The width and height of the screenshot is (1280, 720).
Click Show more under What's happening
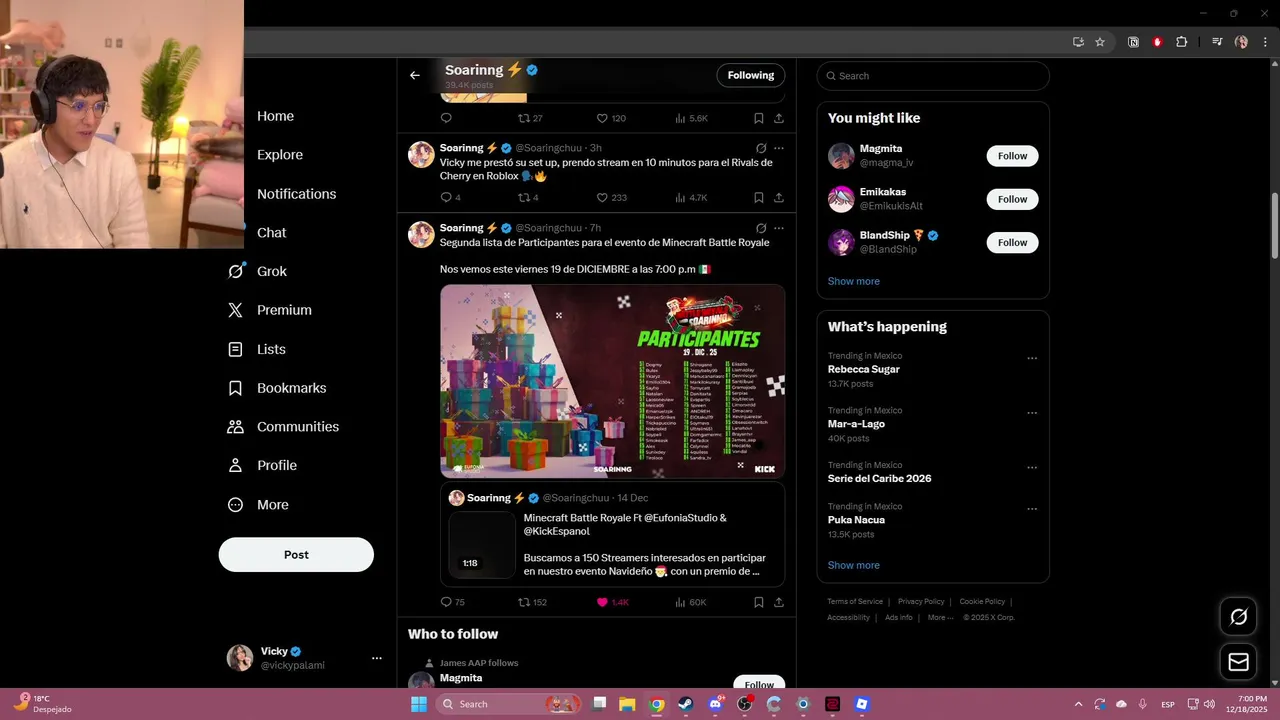point(854,565)
